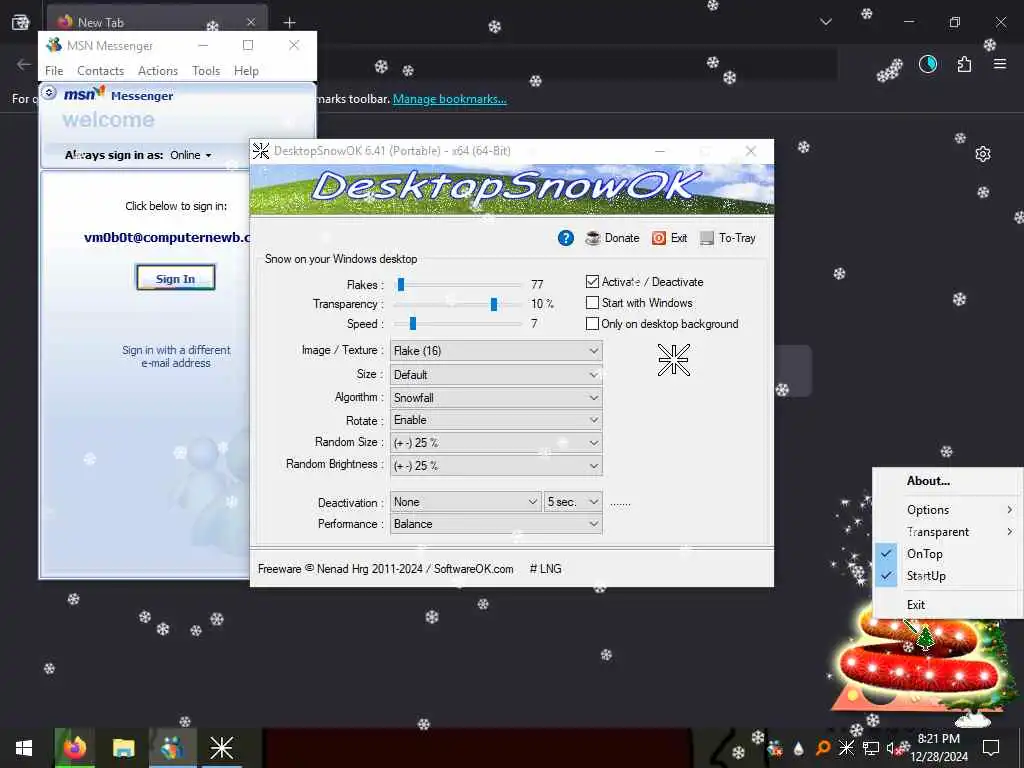Collapse the MSN Messenger header arrow icon
1024x768 pixels.
click(x=49, y=93)
